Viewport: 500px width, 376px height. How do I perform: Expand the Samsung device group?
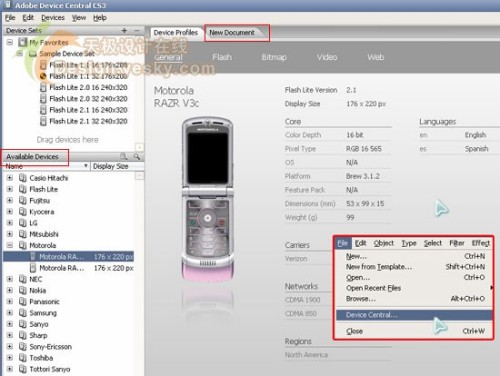(x=10, y=313)
